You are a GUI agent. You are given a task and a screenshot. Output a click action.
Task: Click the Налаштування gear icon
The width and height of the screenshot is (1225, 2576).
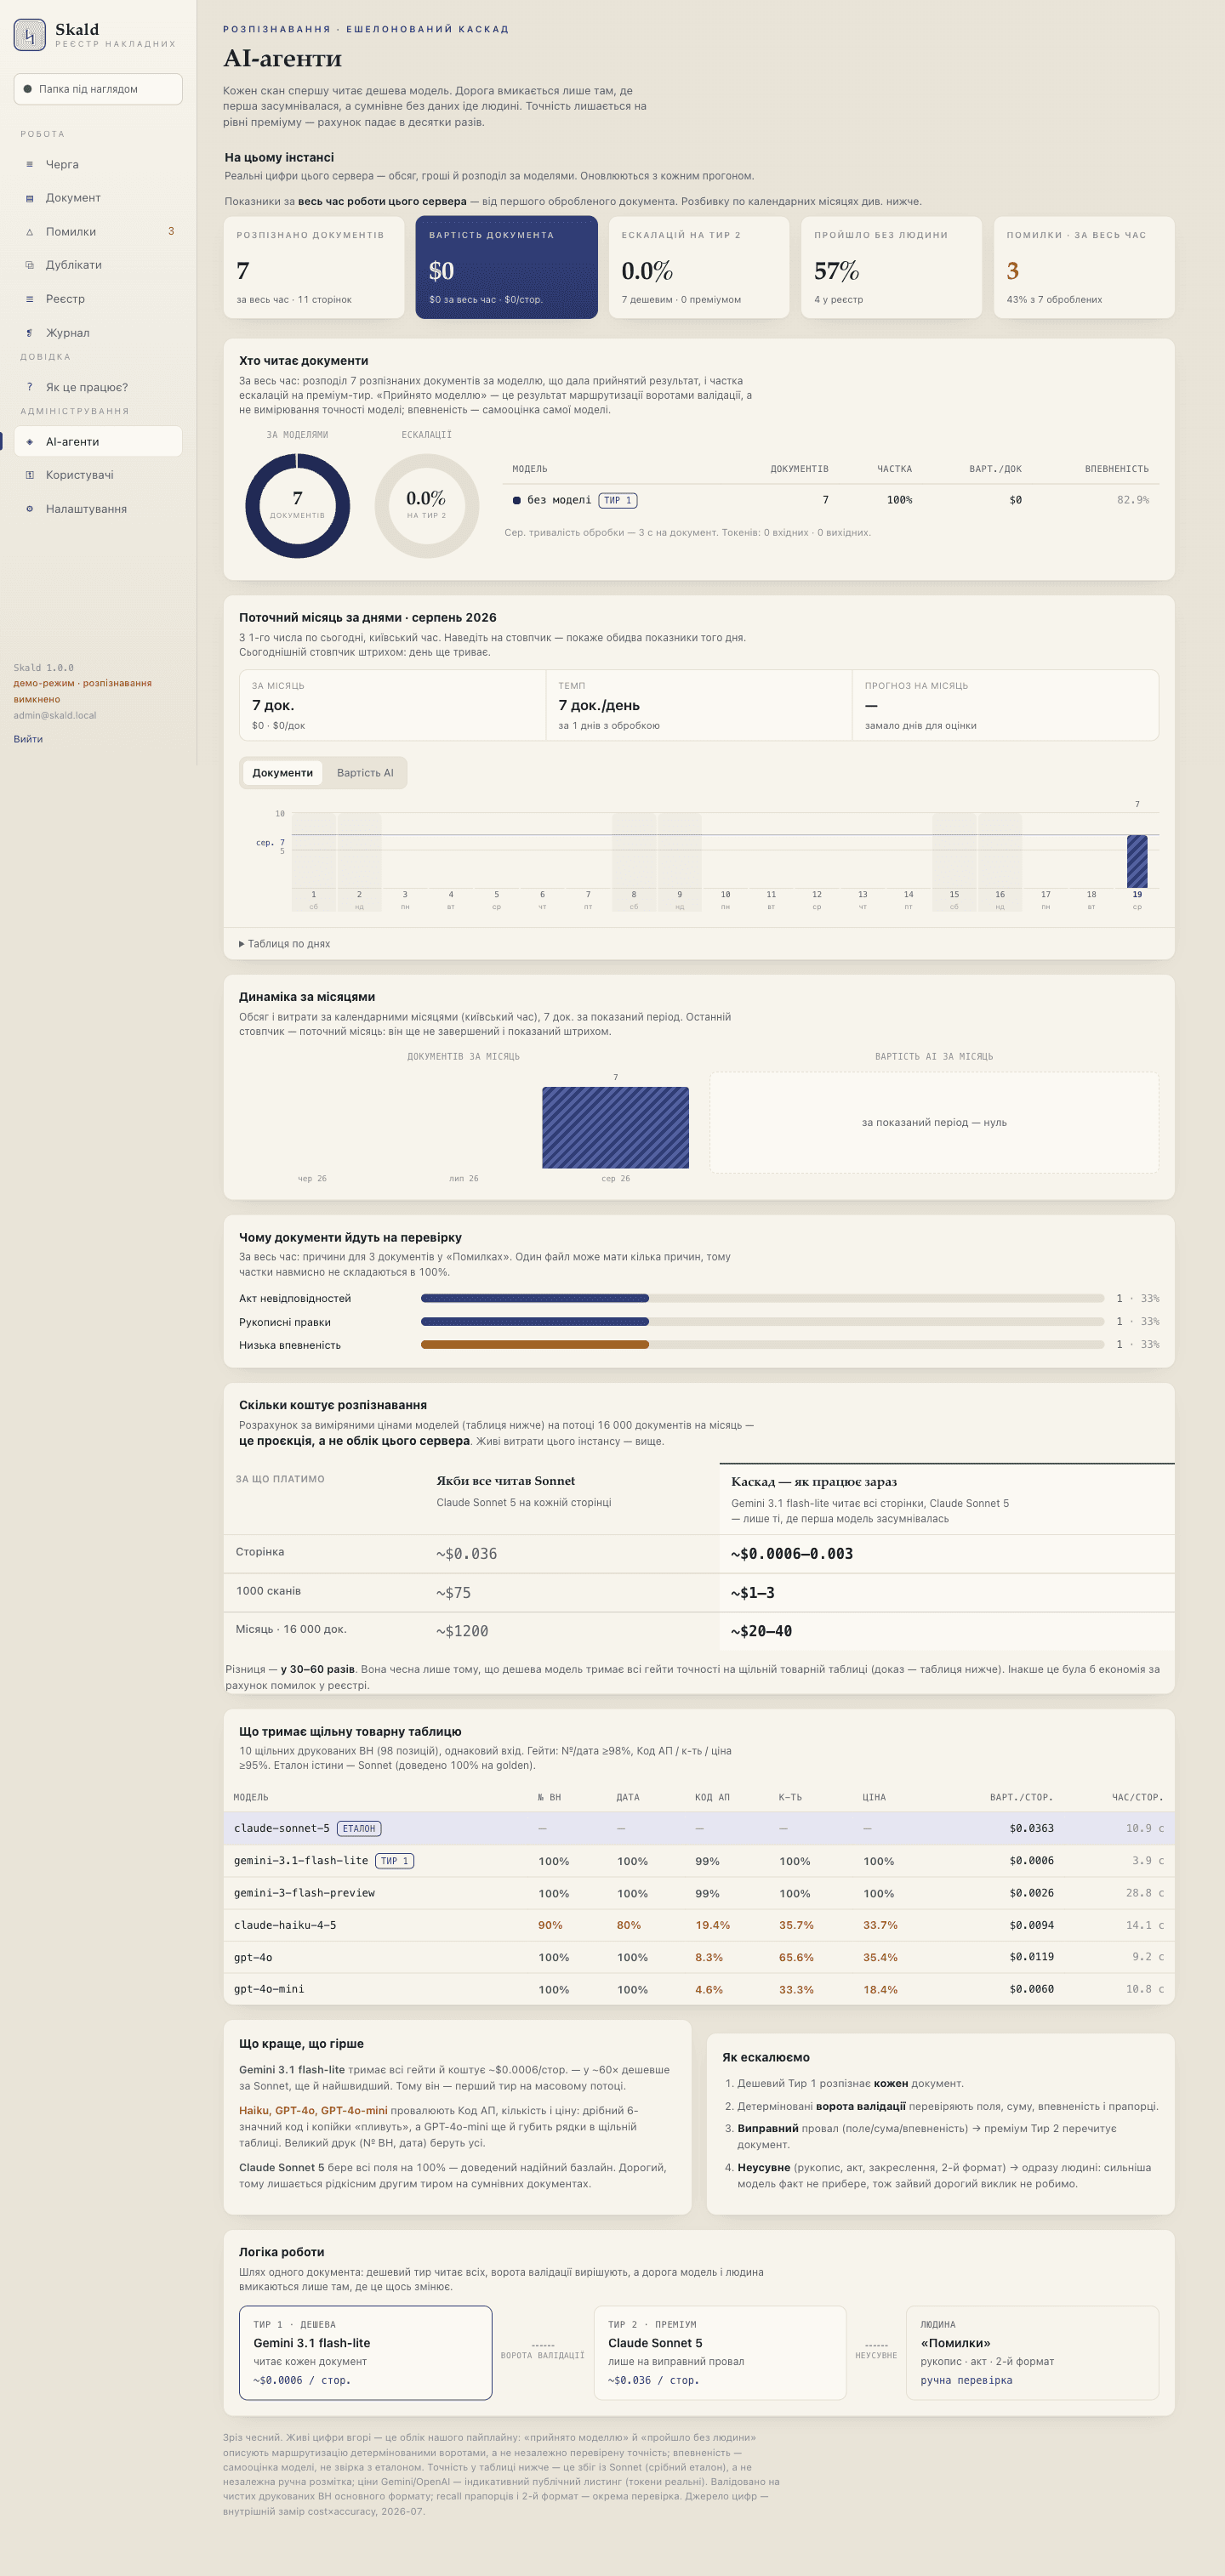point(29,509)
